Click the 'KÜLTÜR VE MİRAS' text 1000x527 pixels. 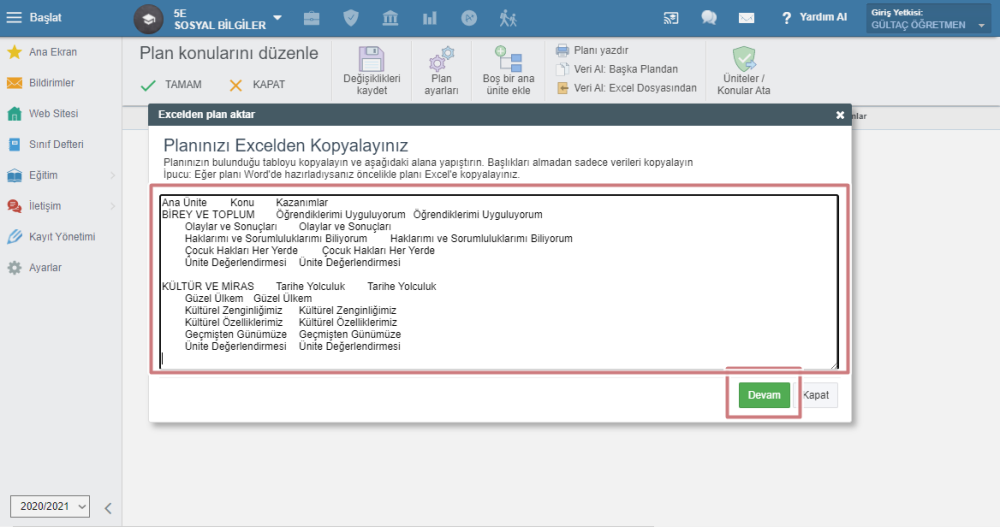pos(208,286)
